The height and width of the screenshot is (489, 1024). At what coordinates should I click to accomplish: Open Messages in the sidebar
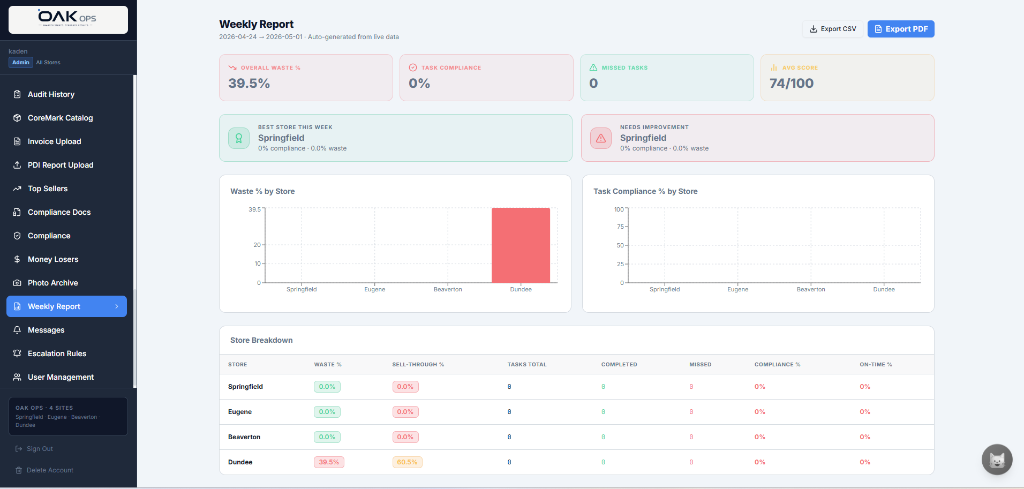point(67,330)
